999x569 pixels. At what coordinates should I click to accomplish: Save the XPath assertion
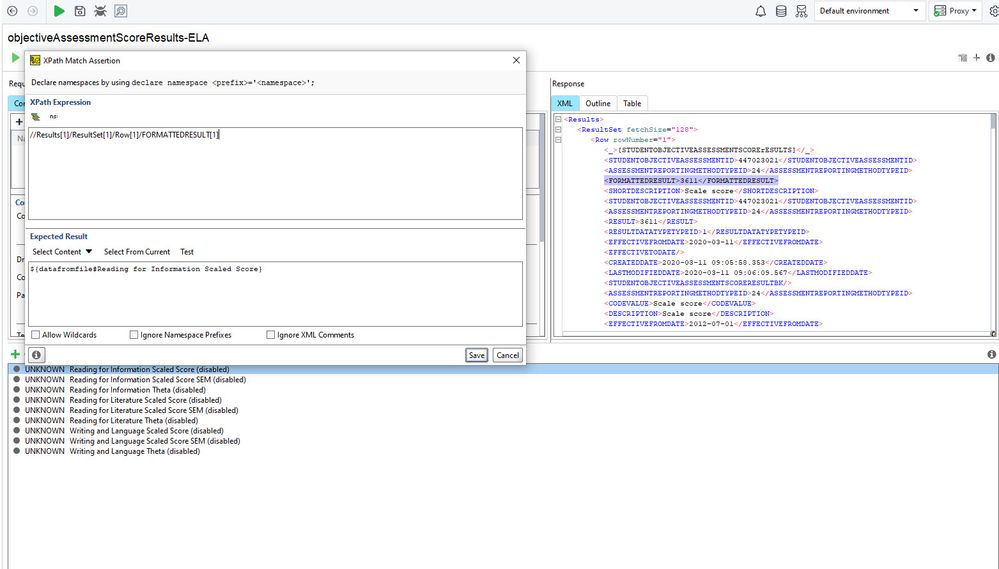pyautogui.click(x=477, y=355)
